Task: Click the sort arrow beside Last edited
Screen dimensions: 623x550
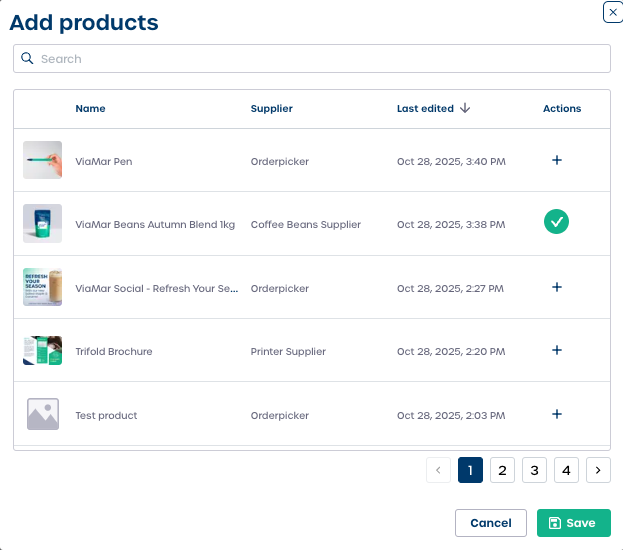Action: point(466,108)
